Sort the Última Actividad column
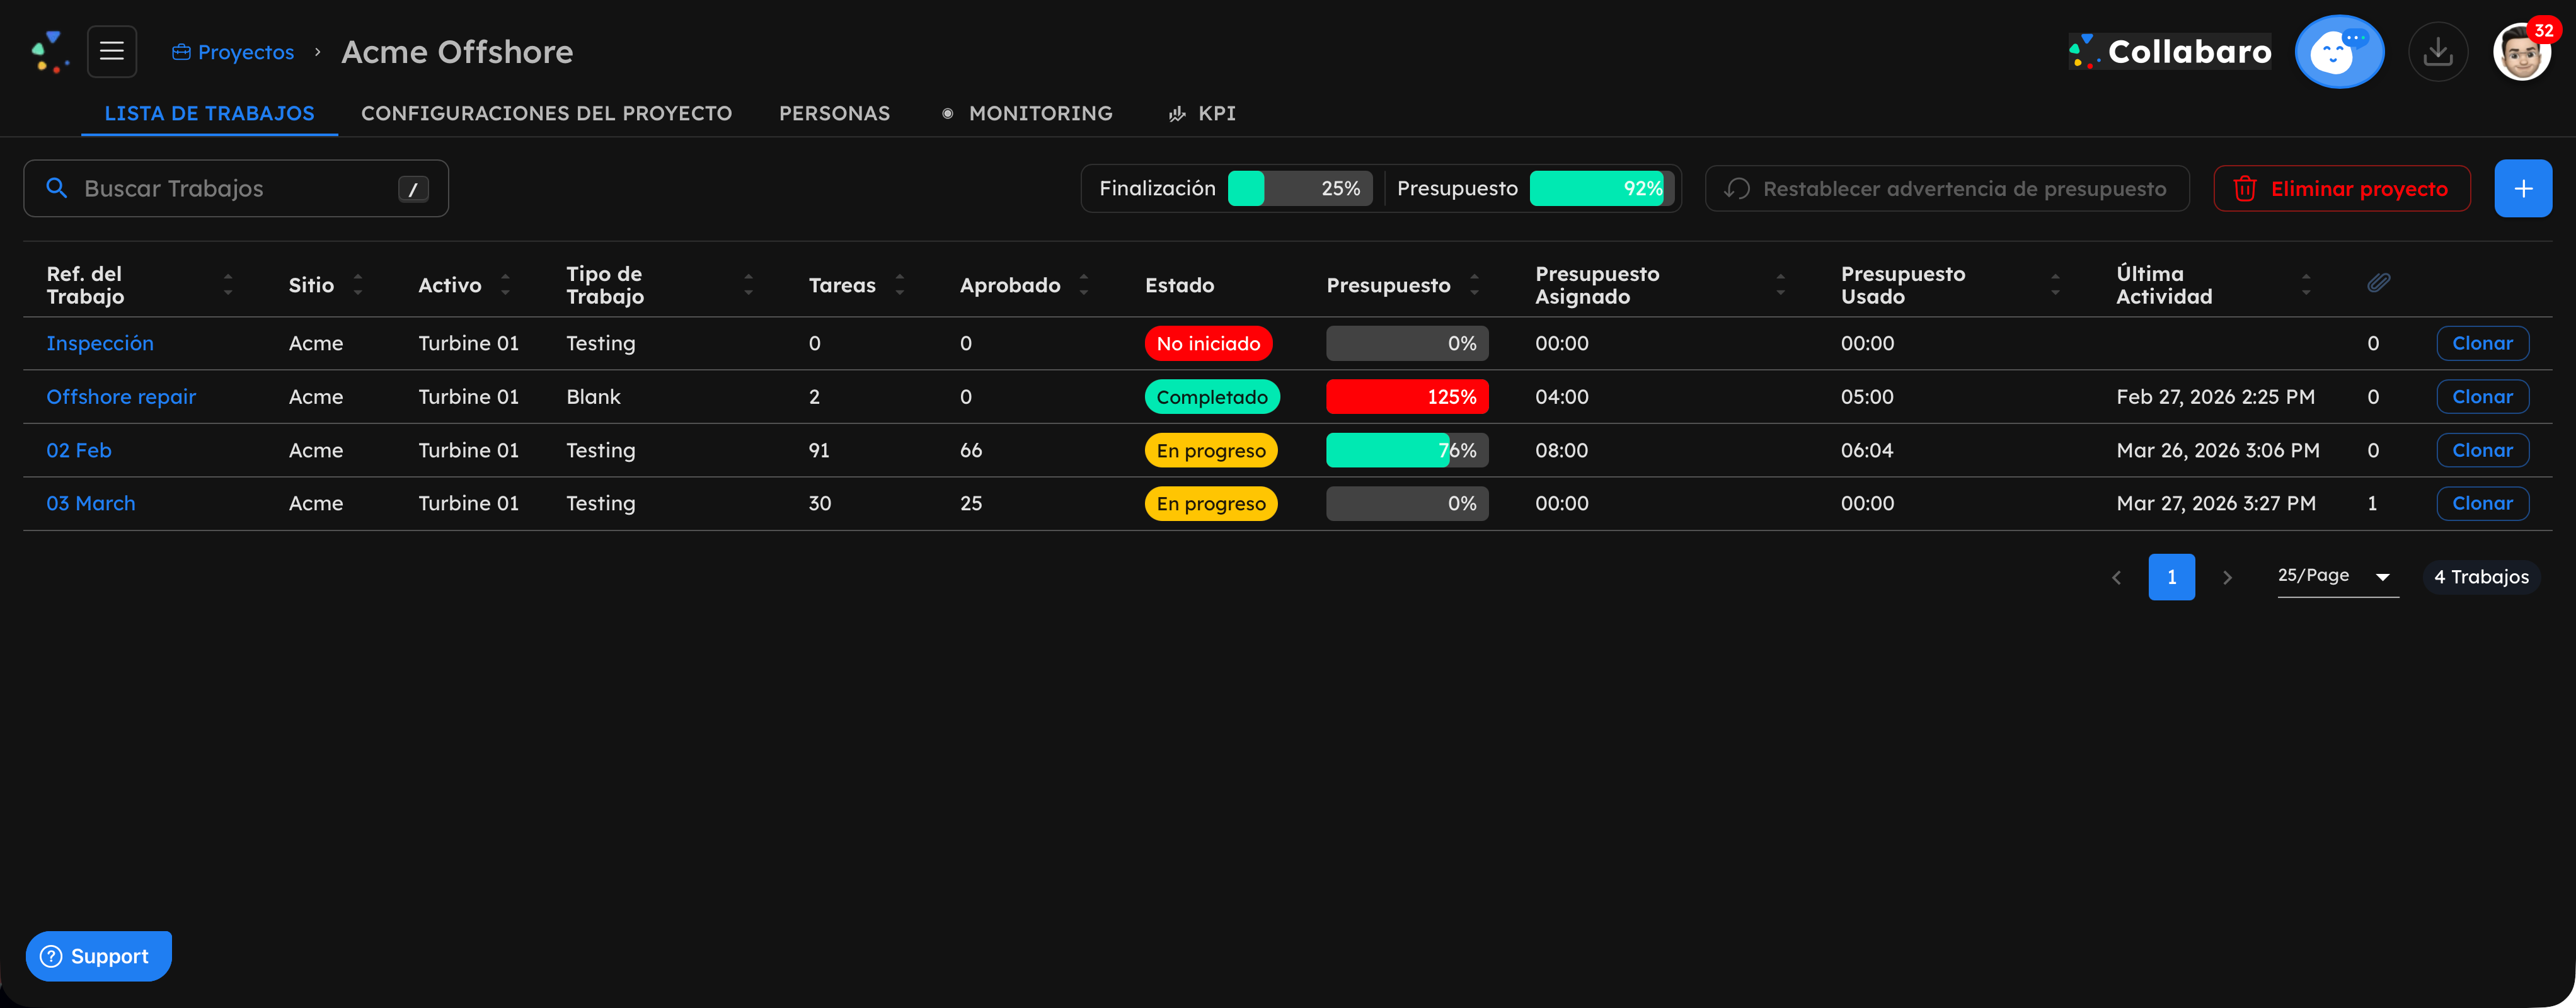 pos(2306,284)
